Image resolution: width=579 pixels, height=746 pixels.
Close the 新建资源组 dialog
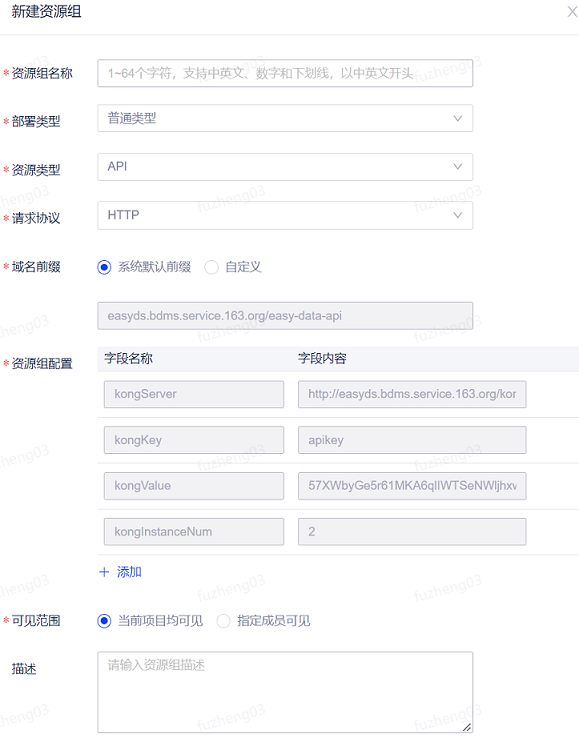pos(572,12)
